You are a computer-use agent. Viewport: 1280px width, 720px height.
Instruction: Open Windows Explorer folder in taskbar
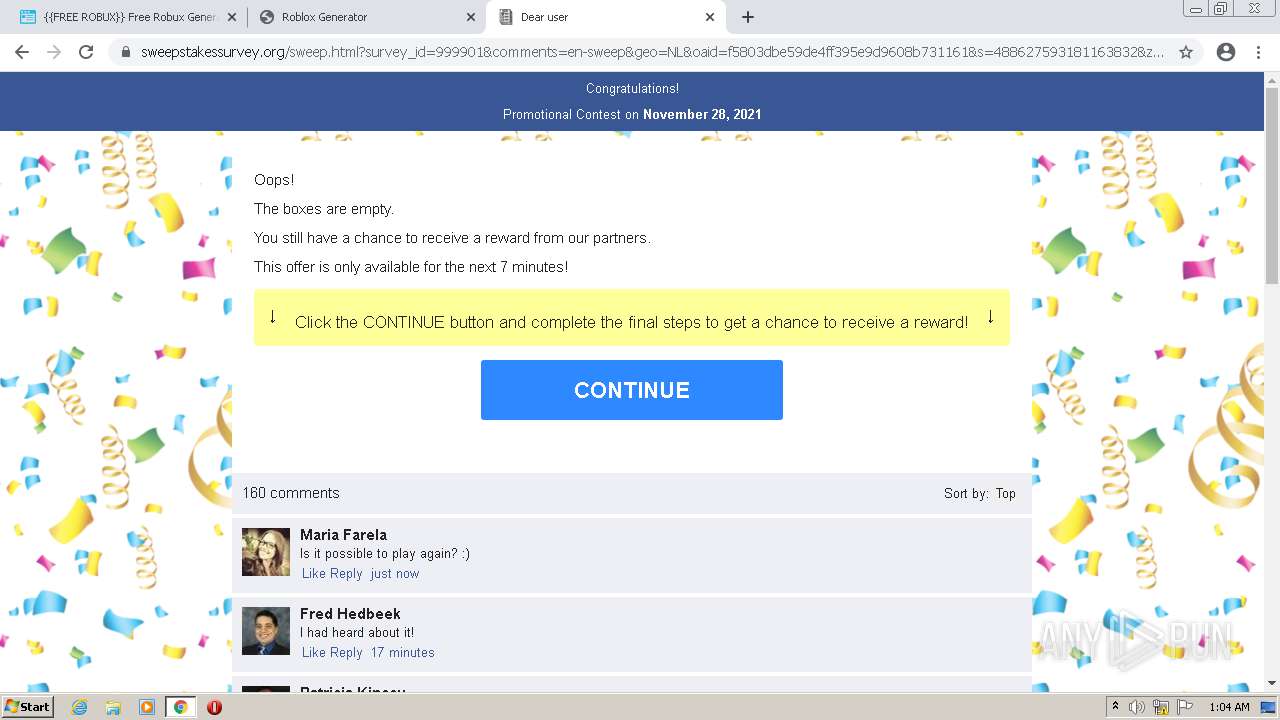(113, 707)
